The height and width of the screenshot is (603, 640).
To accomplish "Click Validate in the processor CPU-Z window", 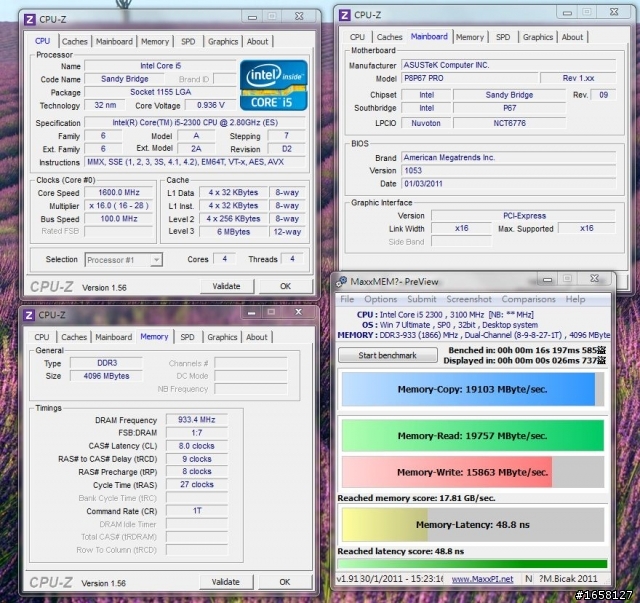I will click(227, 286).
